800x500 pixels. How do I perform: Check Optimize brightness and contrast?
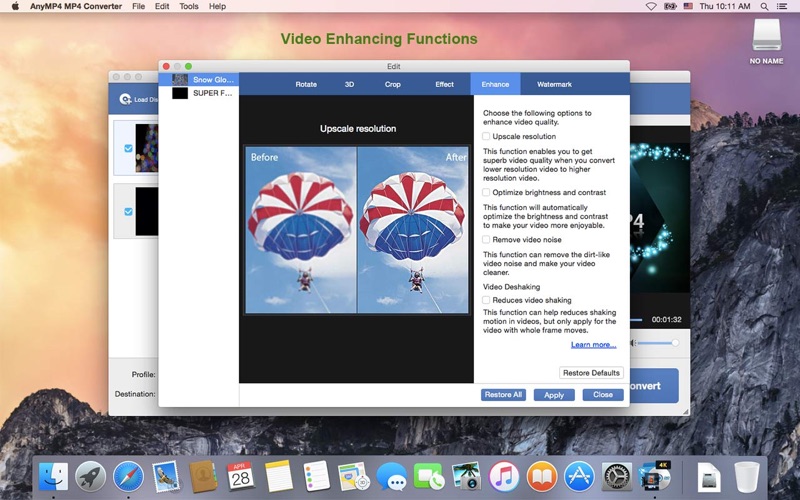coord(486,192)
